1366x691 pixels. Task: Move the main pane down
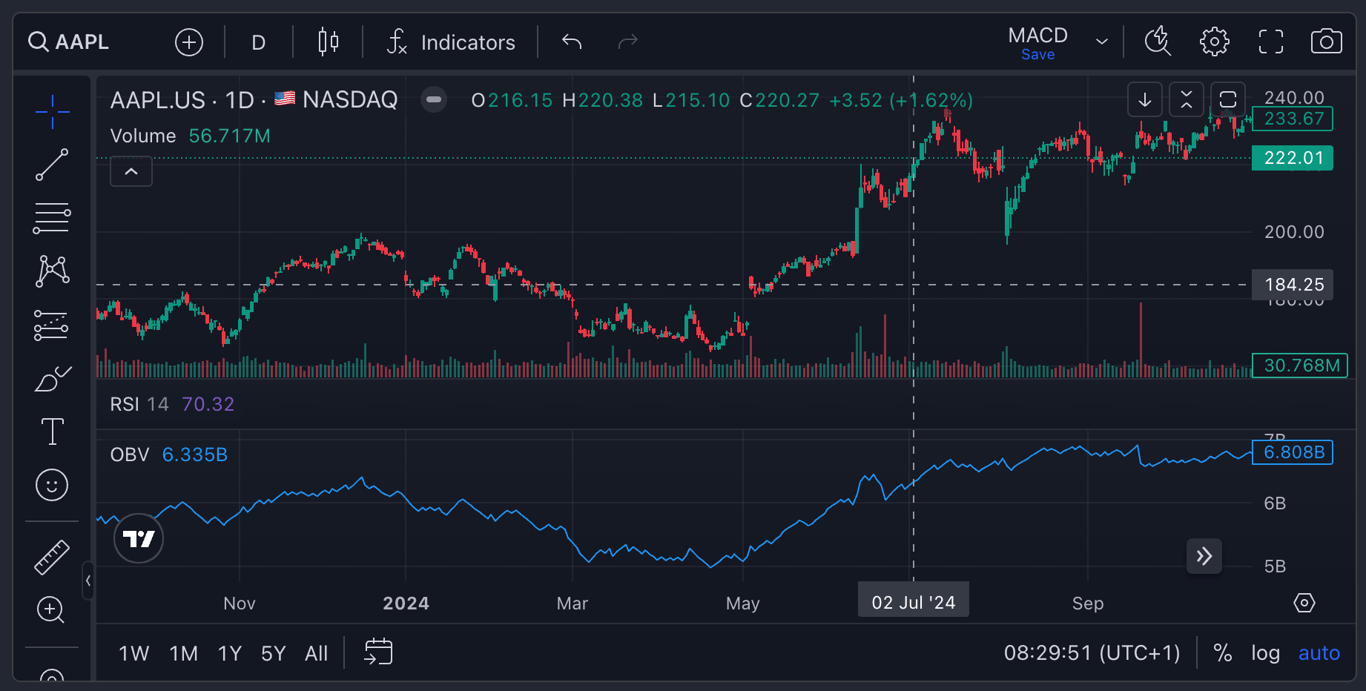point(1145,99)
